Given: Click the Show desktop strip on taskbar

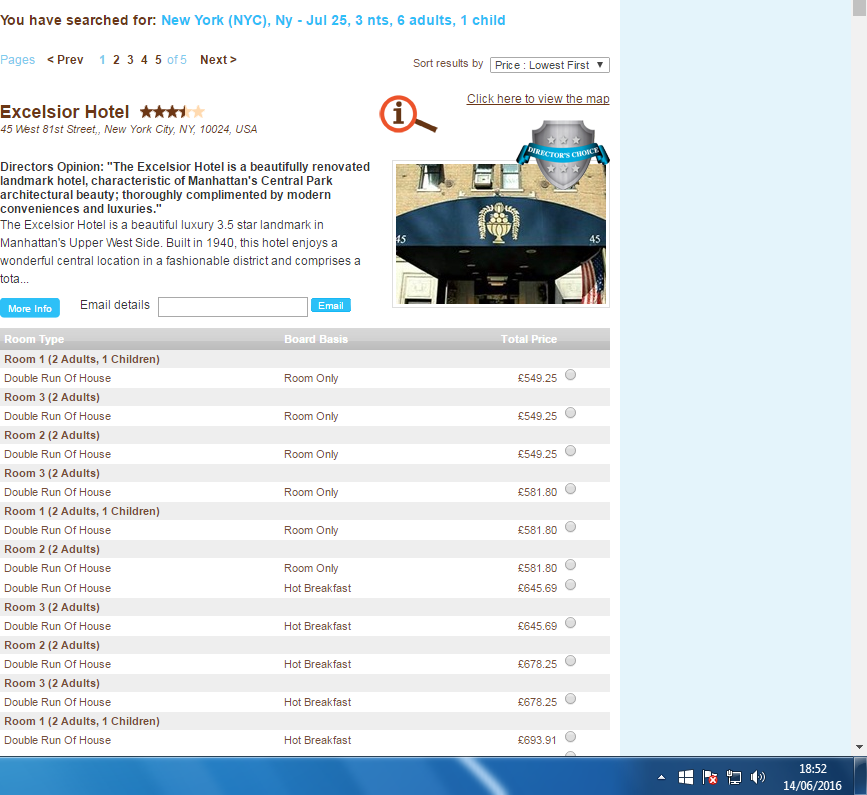Looking at the screenshot, I should pos(860,776).
